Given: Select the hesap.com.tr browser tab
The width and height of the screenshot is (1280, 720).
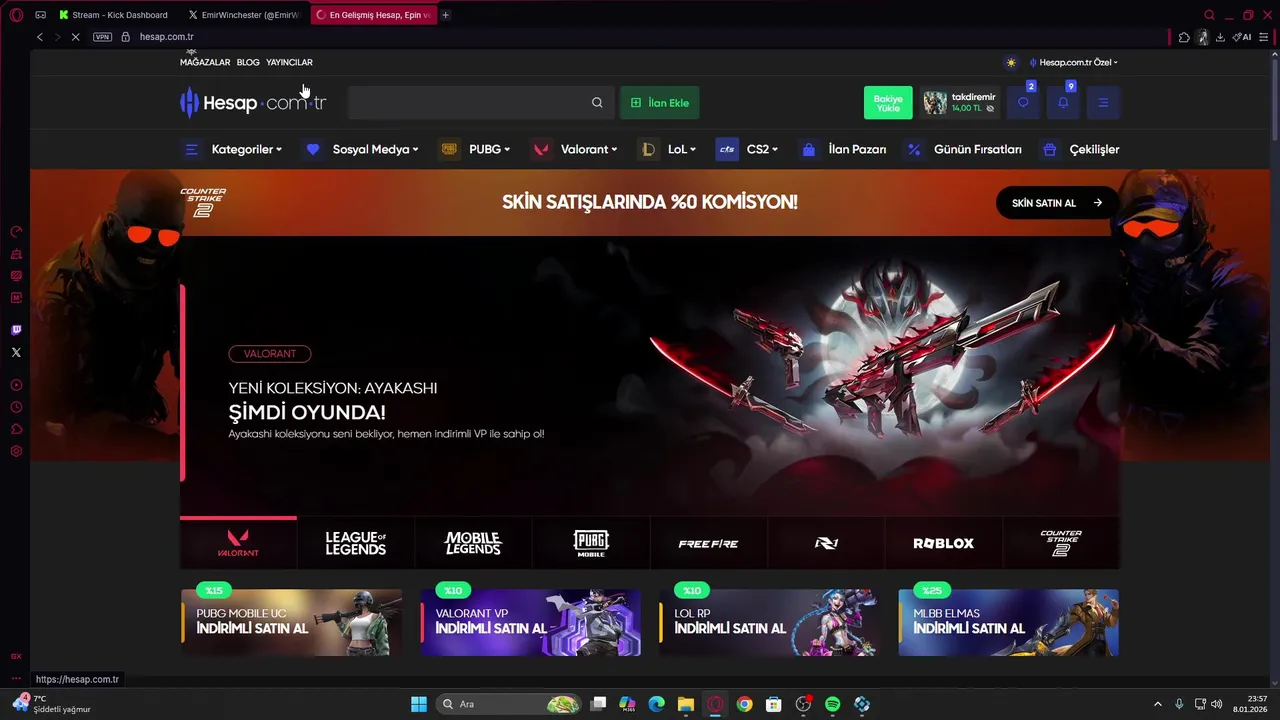Looking at the screenshot, I should [373, 15].
